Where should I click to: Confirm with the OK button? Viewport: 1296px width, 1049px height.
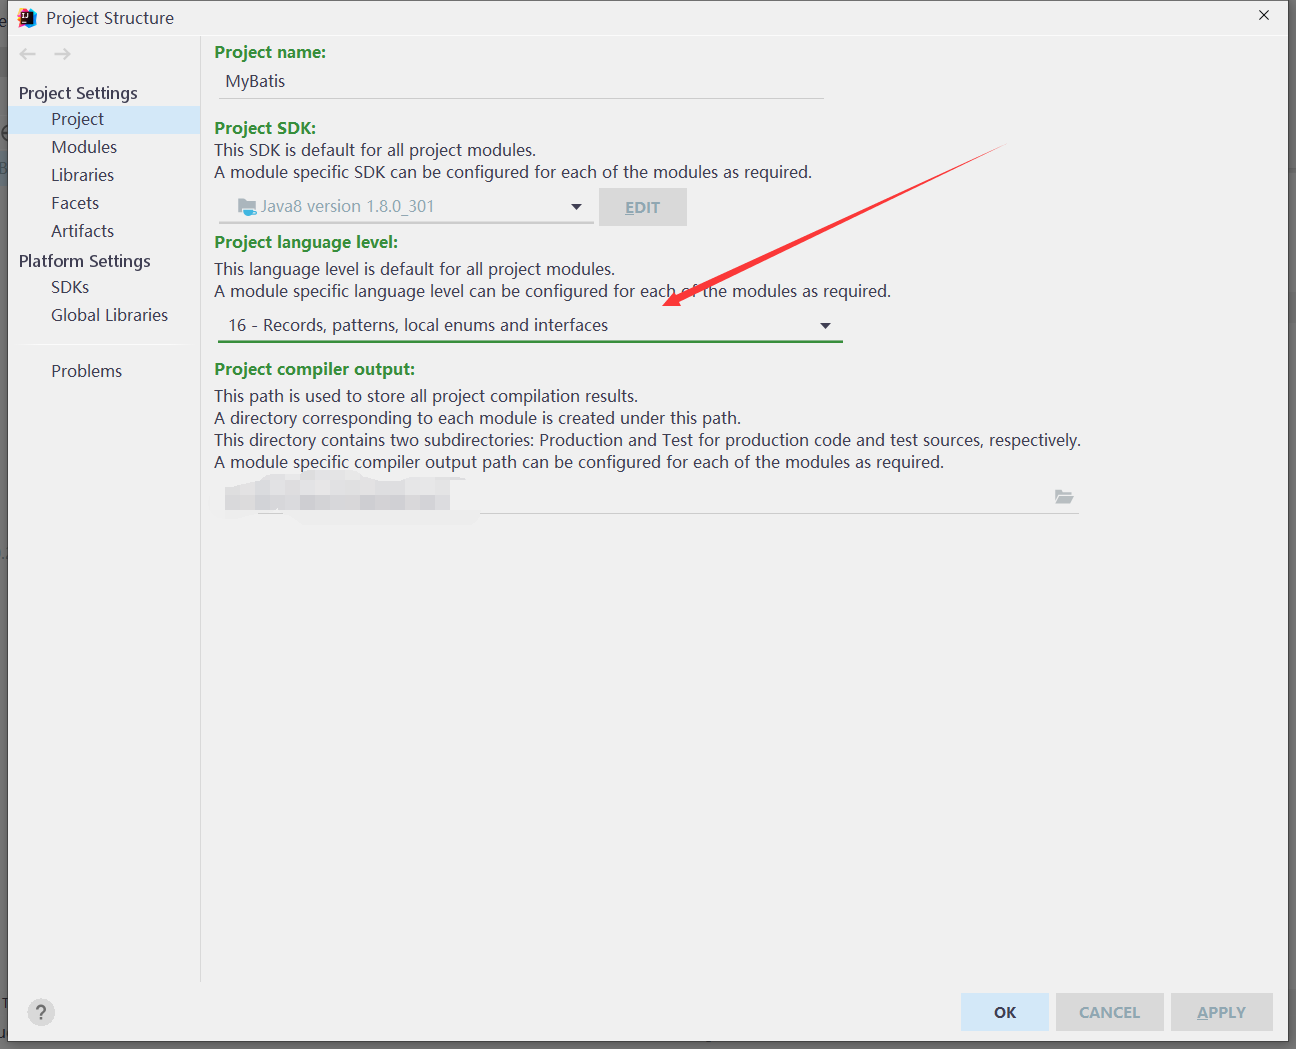tap(1005, 1012)
